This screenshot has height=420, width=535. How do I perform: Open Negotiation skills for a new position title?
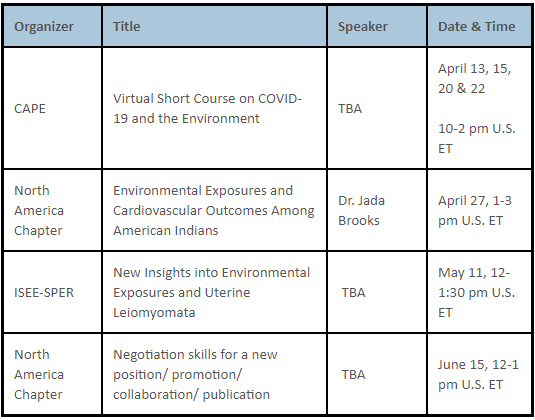pyautogui.click(x=195, y=374)
